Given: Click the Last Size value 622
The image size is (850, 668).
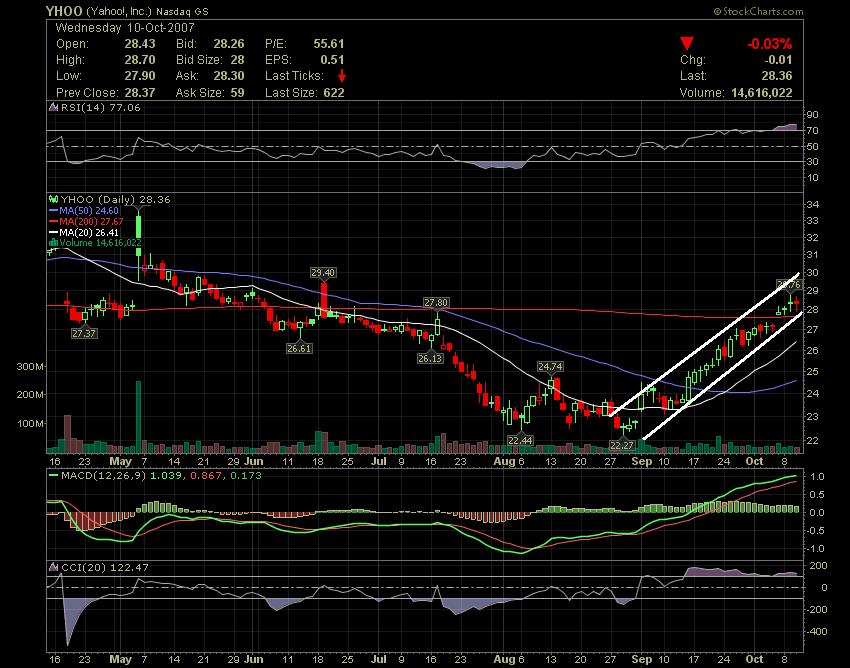Looking at the screenshot, I should 334,92.
